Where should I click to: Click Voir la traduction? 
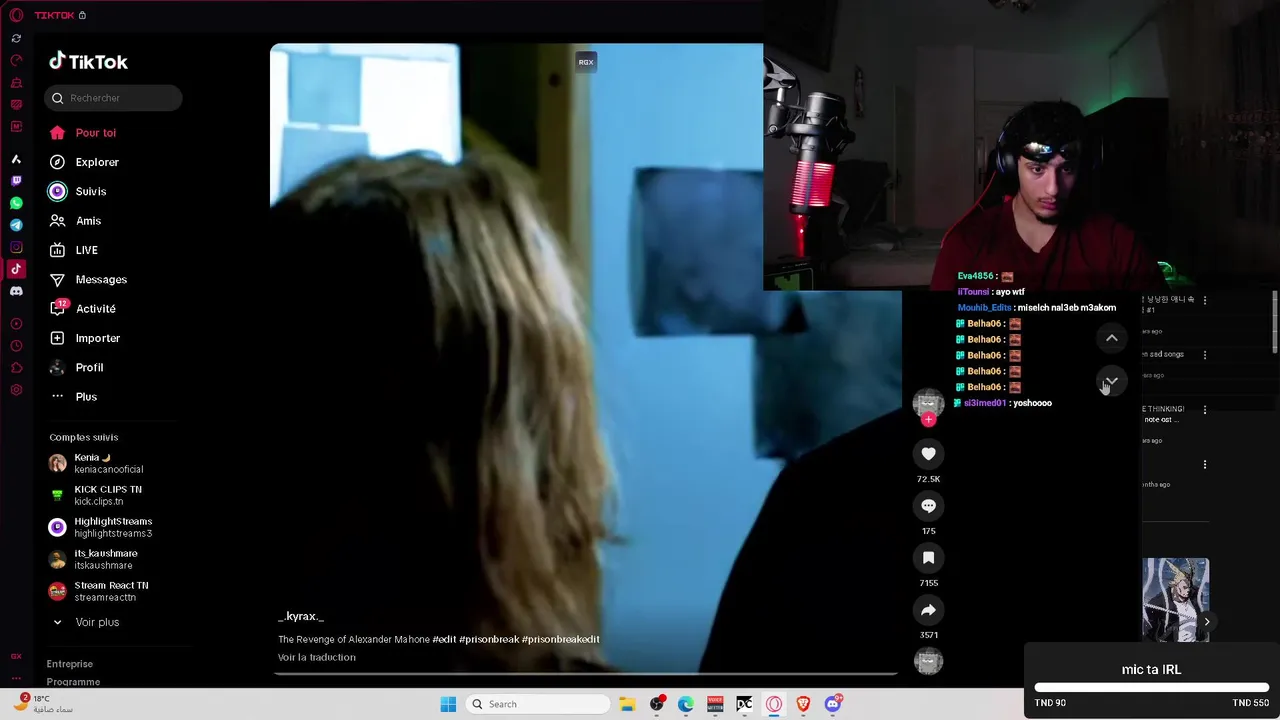(317, 657)
